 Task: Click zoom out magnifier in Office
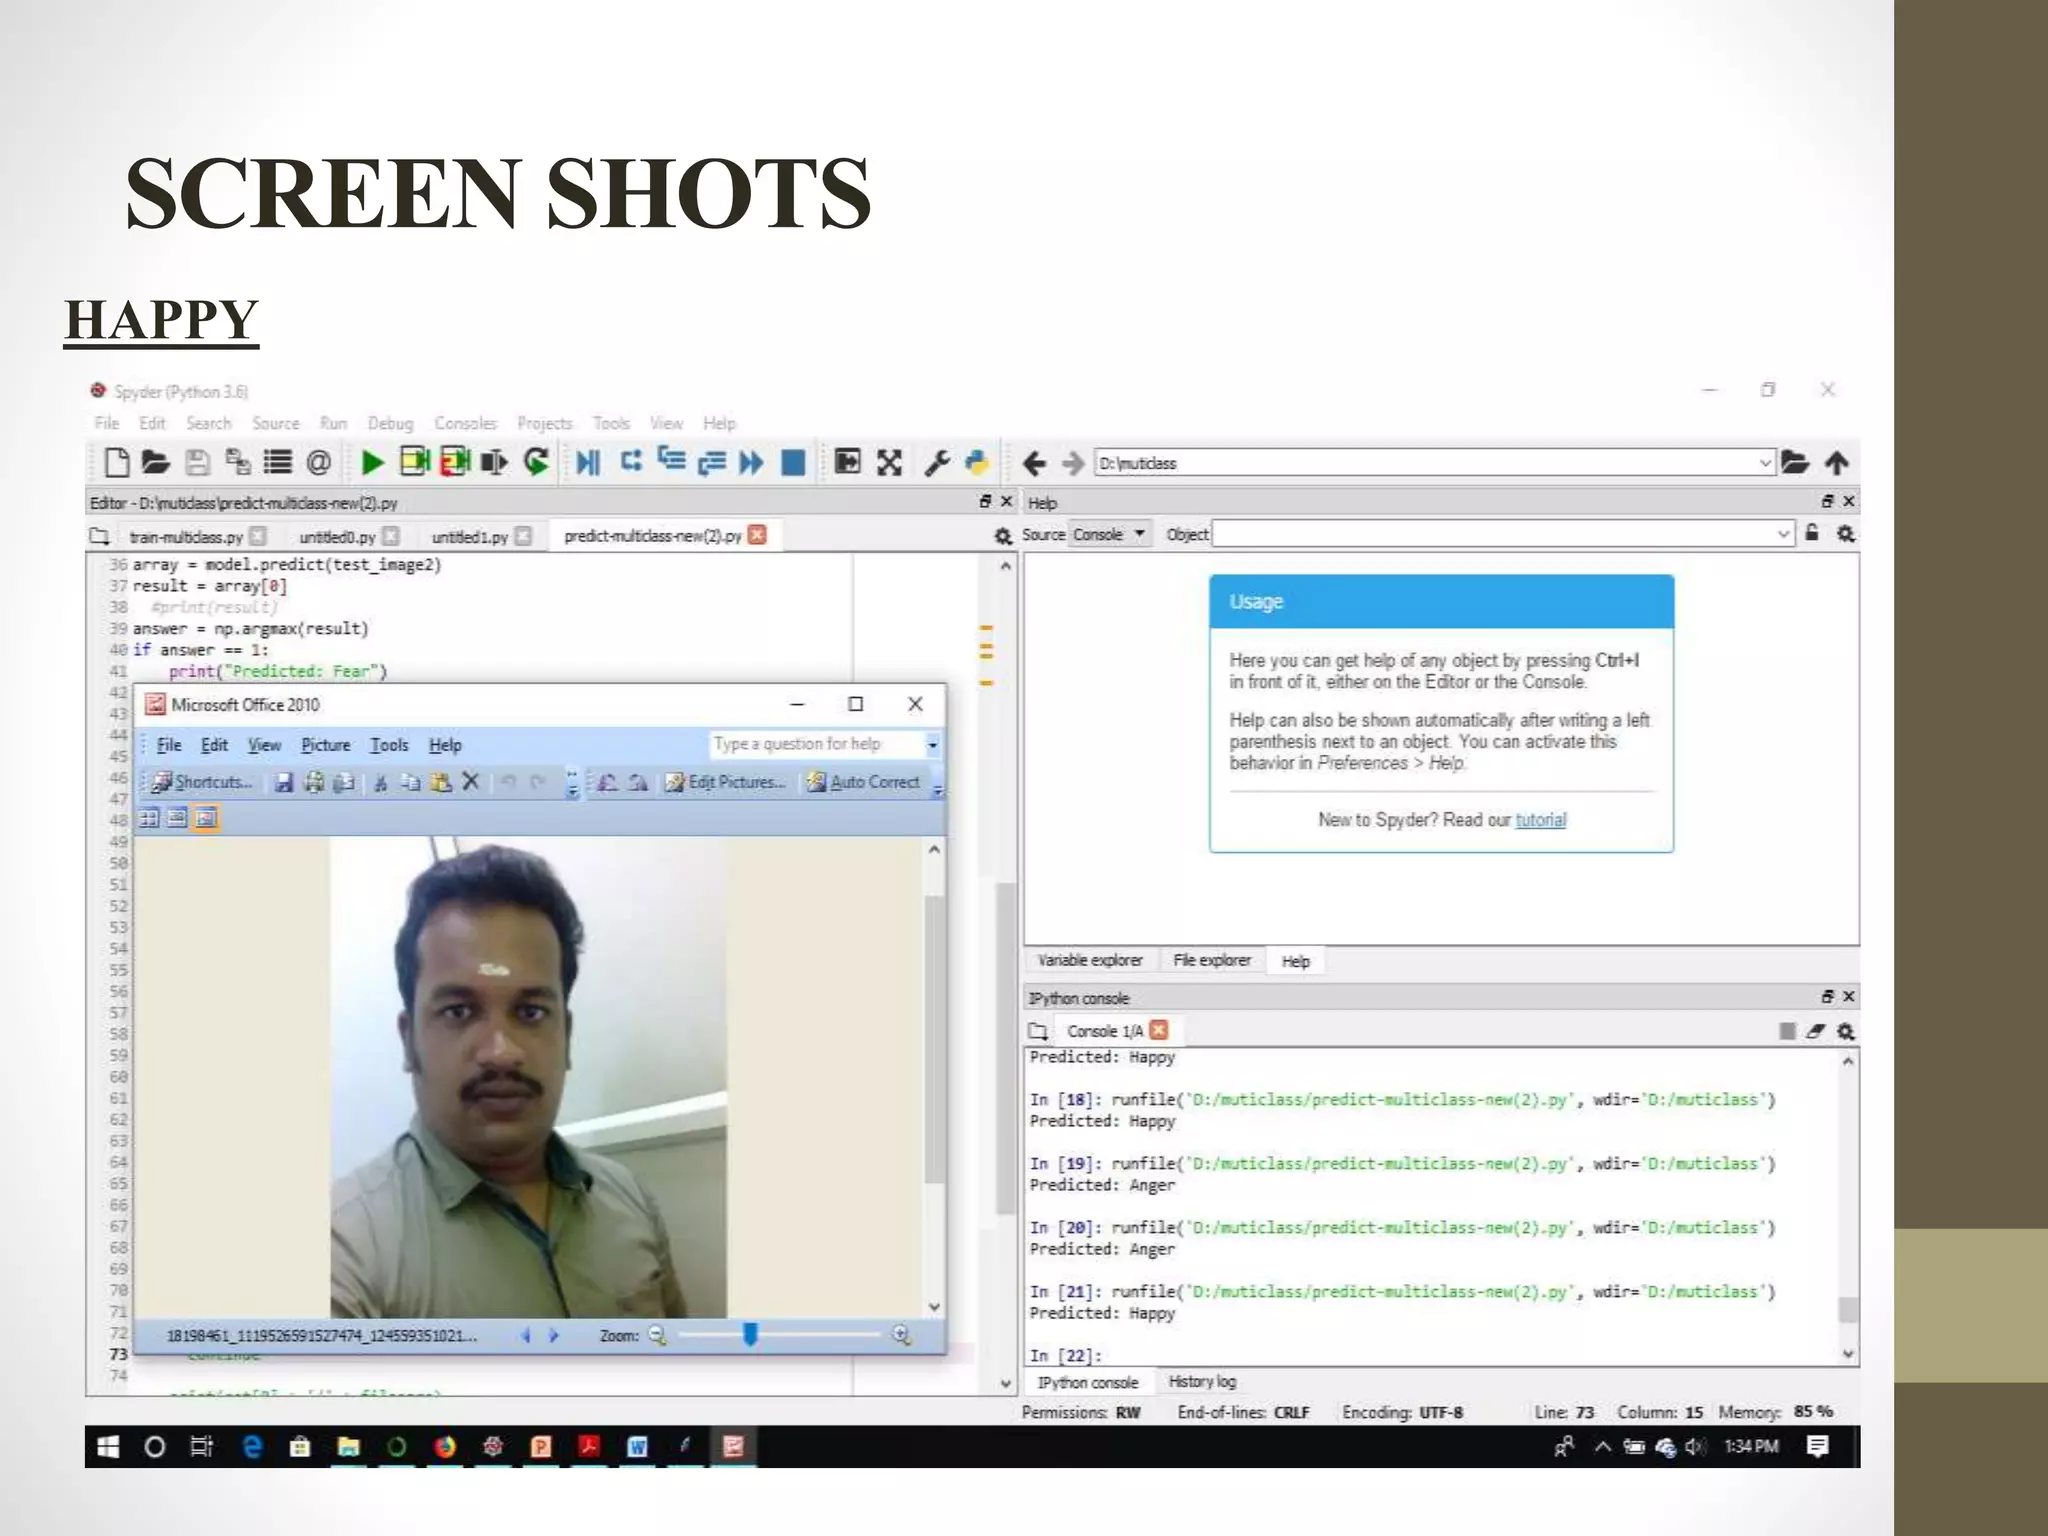[x=657, y=1335]
